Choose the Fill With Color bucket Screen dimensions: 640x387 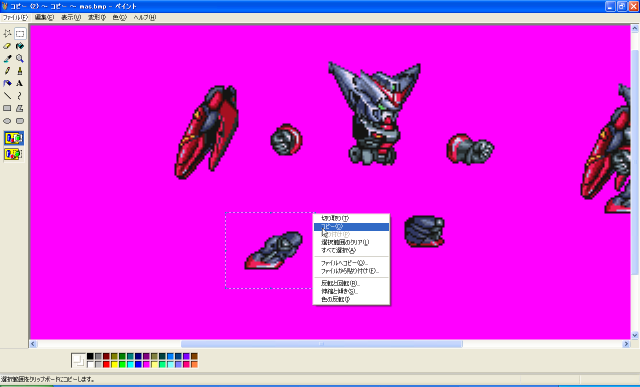click(x=20, y=46)
